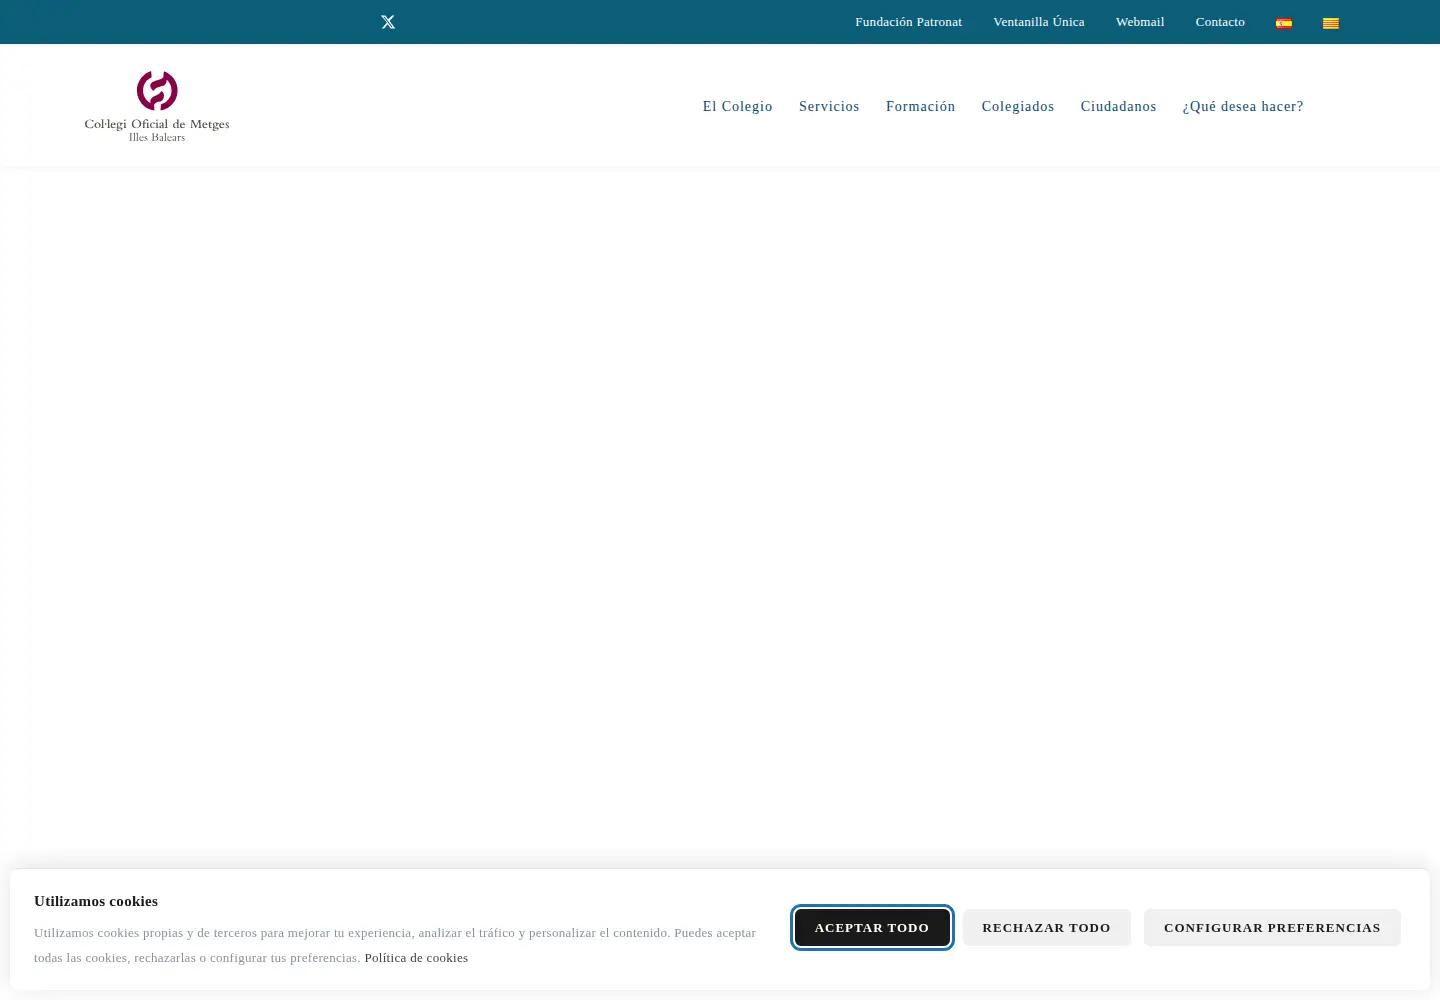The width and height of the screenshot is (1440, 1000).
Task: Open the Fundación Patronat link
Action: point(908,22)
